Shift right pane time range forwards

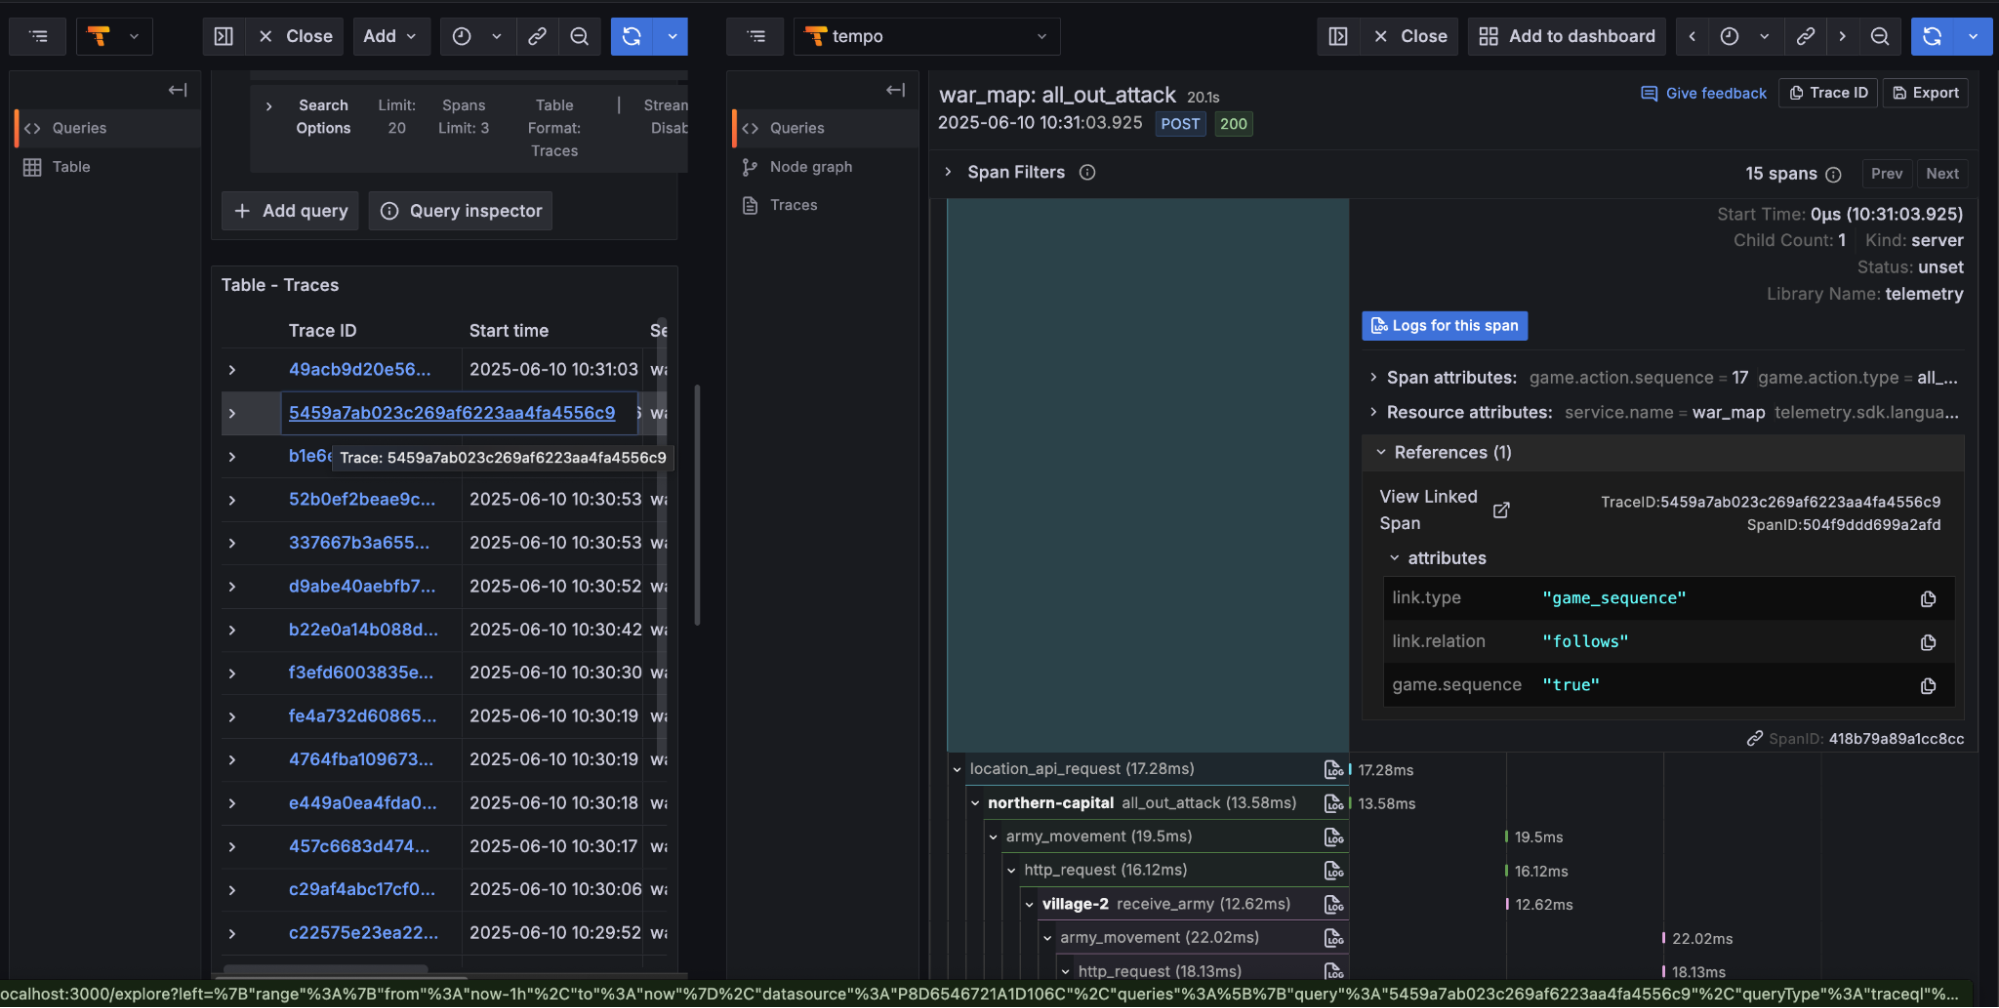tap(1842, 36)
